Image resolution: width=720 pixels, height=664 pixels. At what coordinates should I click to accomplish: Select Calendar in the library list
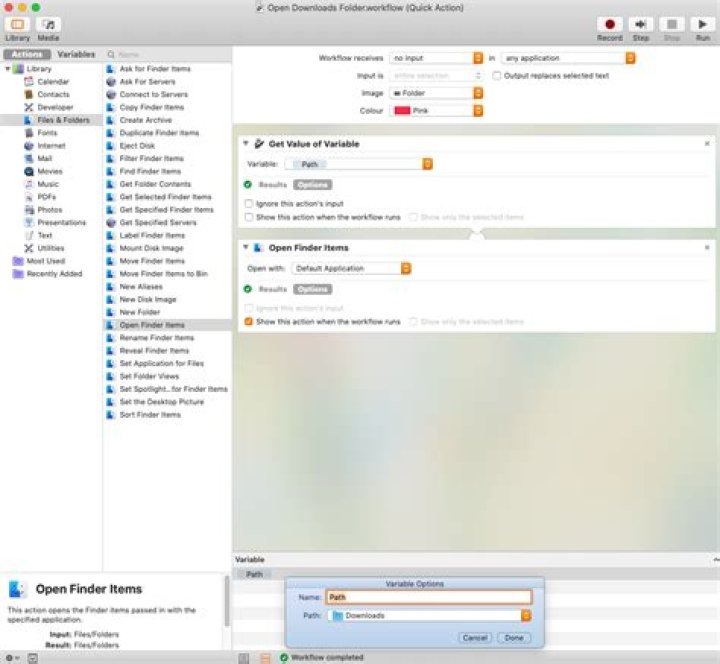point(53,81)
